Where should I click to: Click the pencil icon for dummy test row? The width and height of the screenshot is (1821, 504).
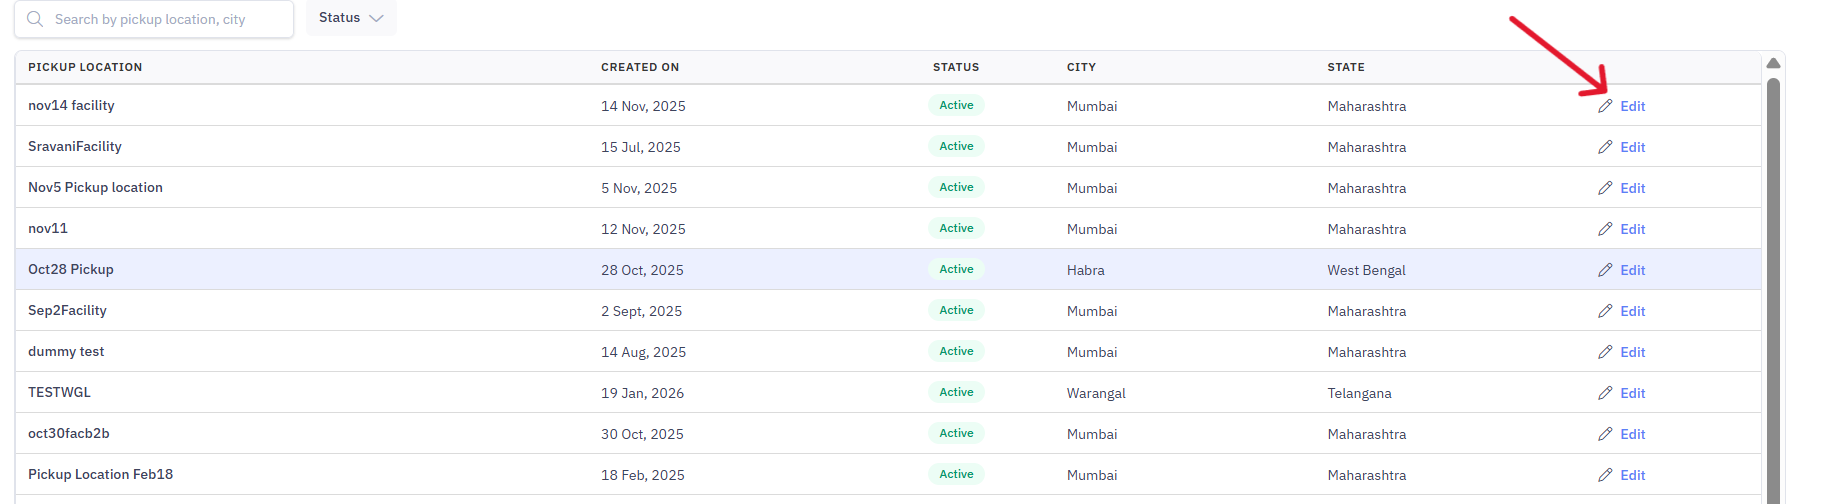coord(1605,352)
